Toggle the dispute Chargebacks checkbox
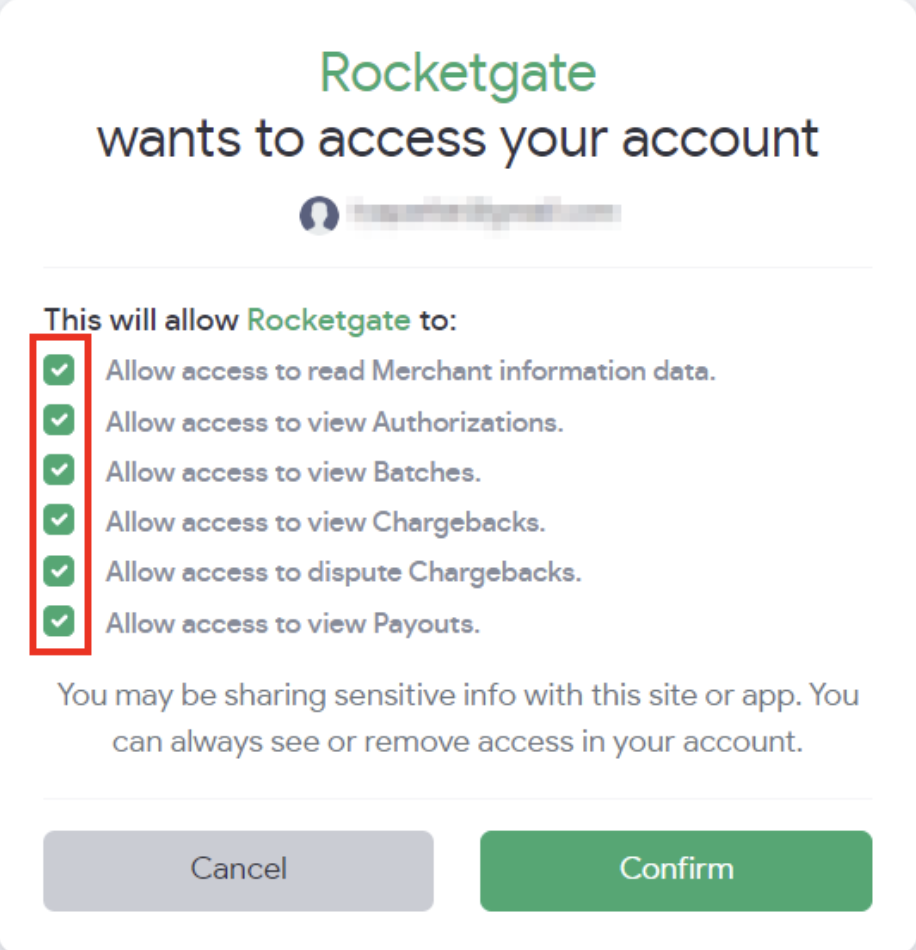The height and width of the screenshot is (950, 916). coord(59,571)
